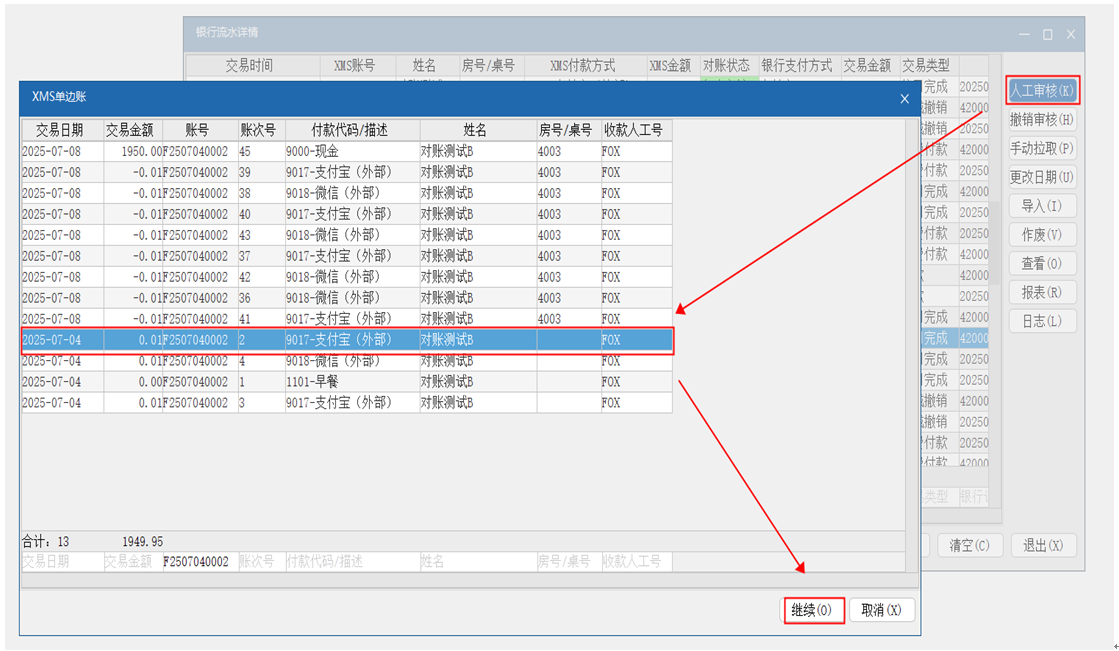
Task: Click XMS金额 header in background window
Action: point(672,66)
